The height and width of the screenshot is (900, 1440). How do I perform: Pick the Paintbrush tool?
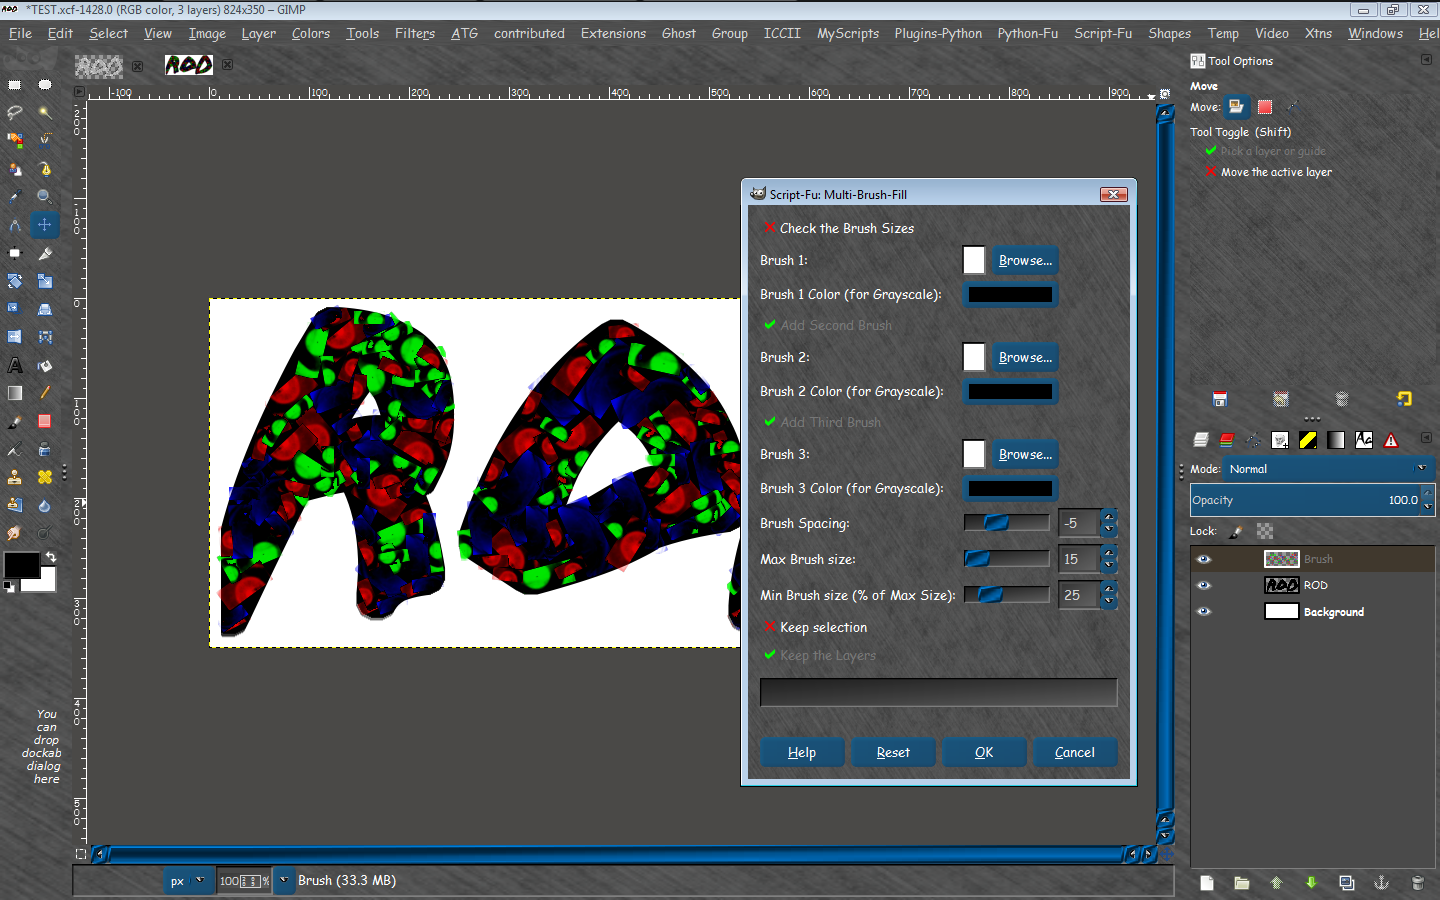(x=15, y=421)
